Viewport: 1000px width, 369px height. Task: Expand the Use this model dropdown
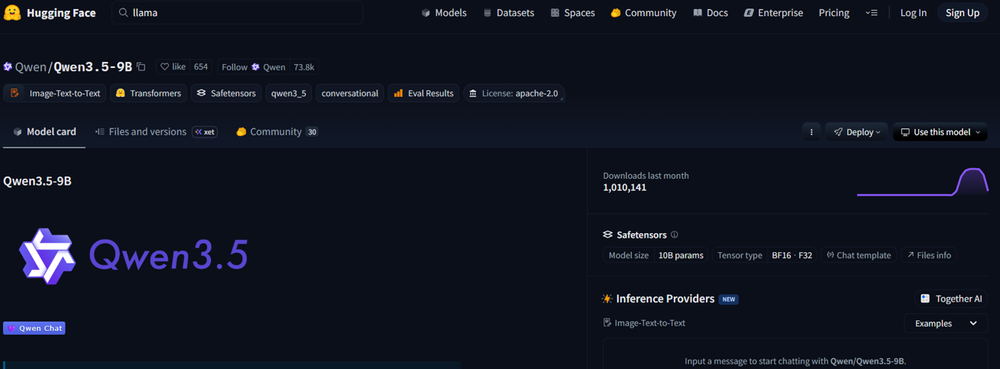point(940,132)
